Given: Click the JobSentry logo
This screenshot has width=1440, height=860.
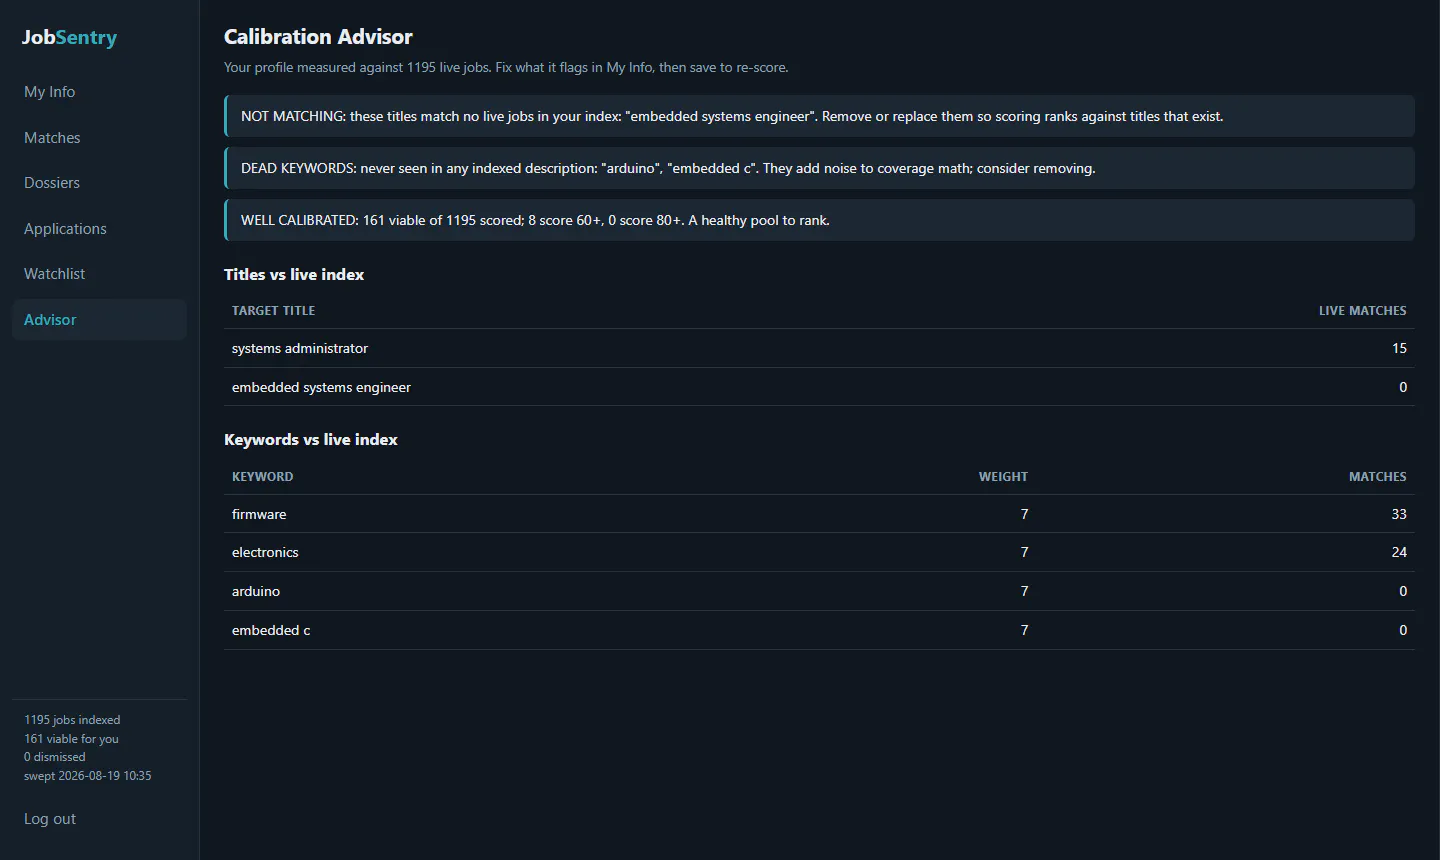Looking at the screenshot, I should click(x=69, y=38).
